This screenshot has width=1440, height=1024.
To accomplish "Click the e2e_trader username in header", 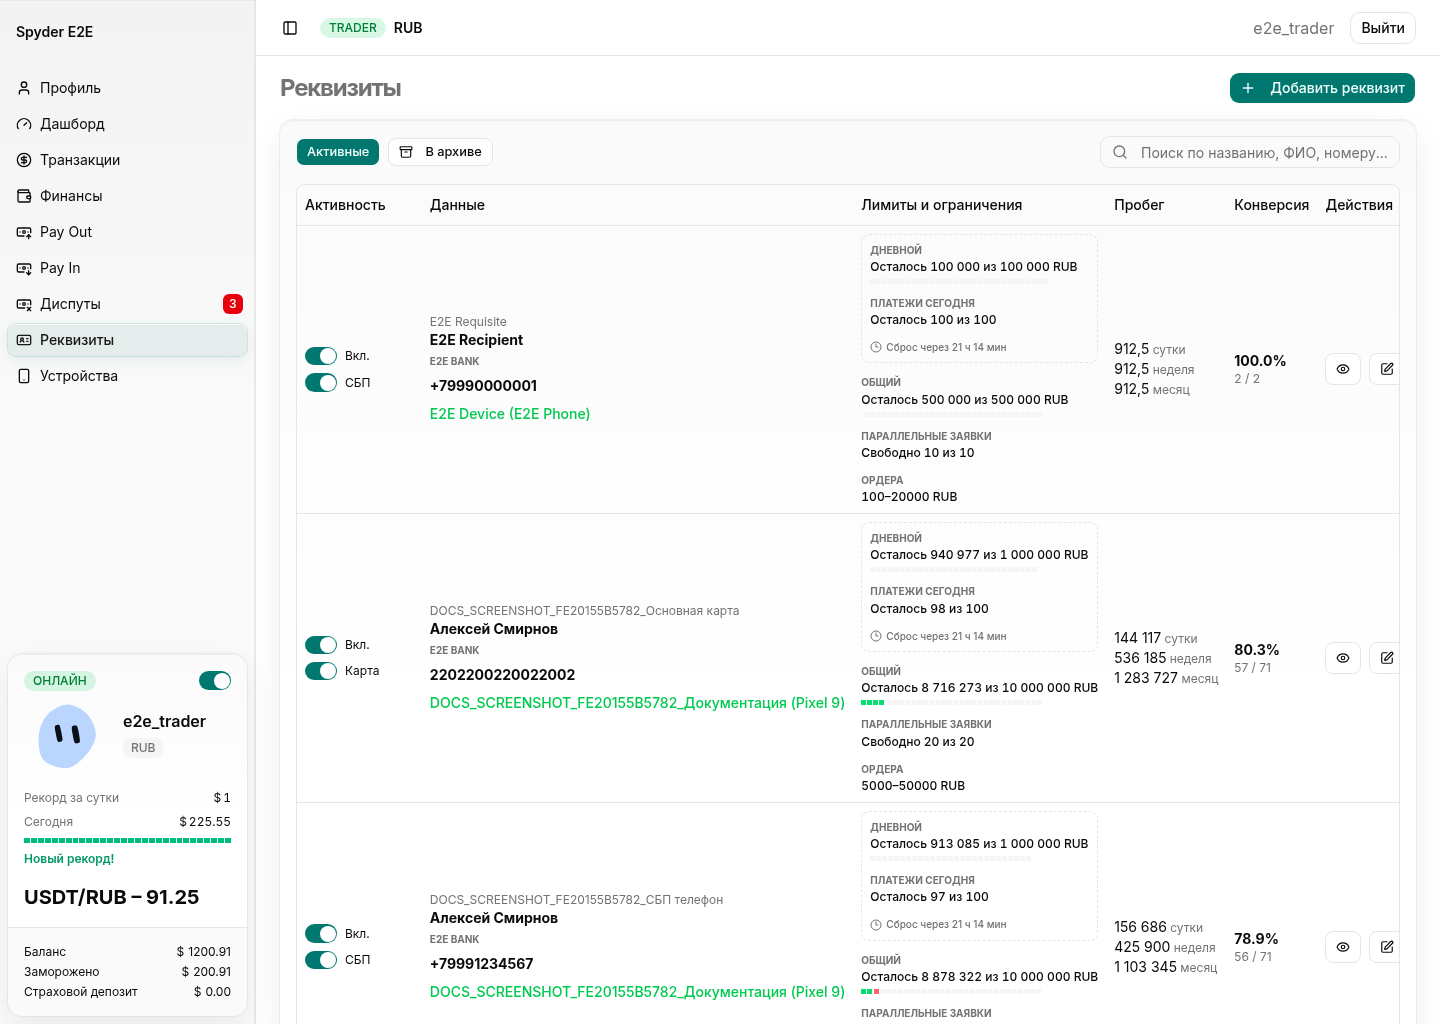I will tap(1293, 28).
